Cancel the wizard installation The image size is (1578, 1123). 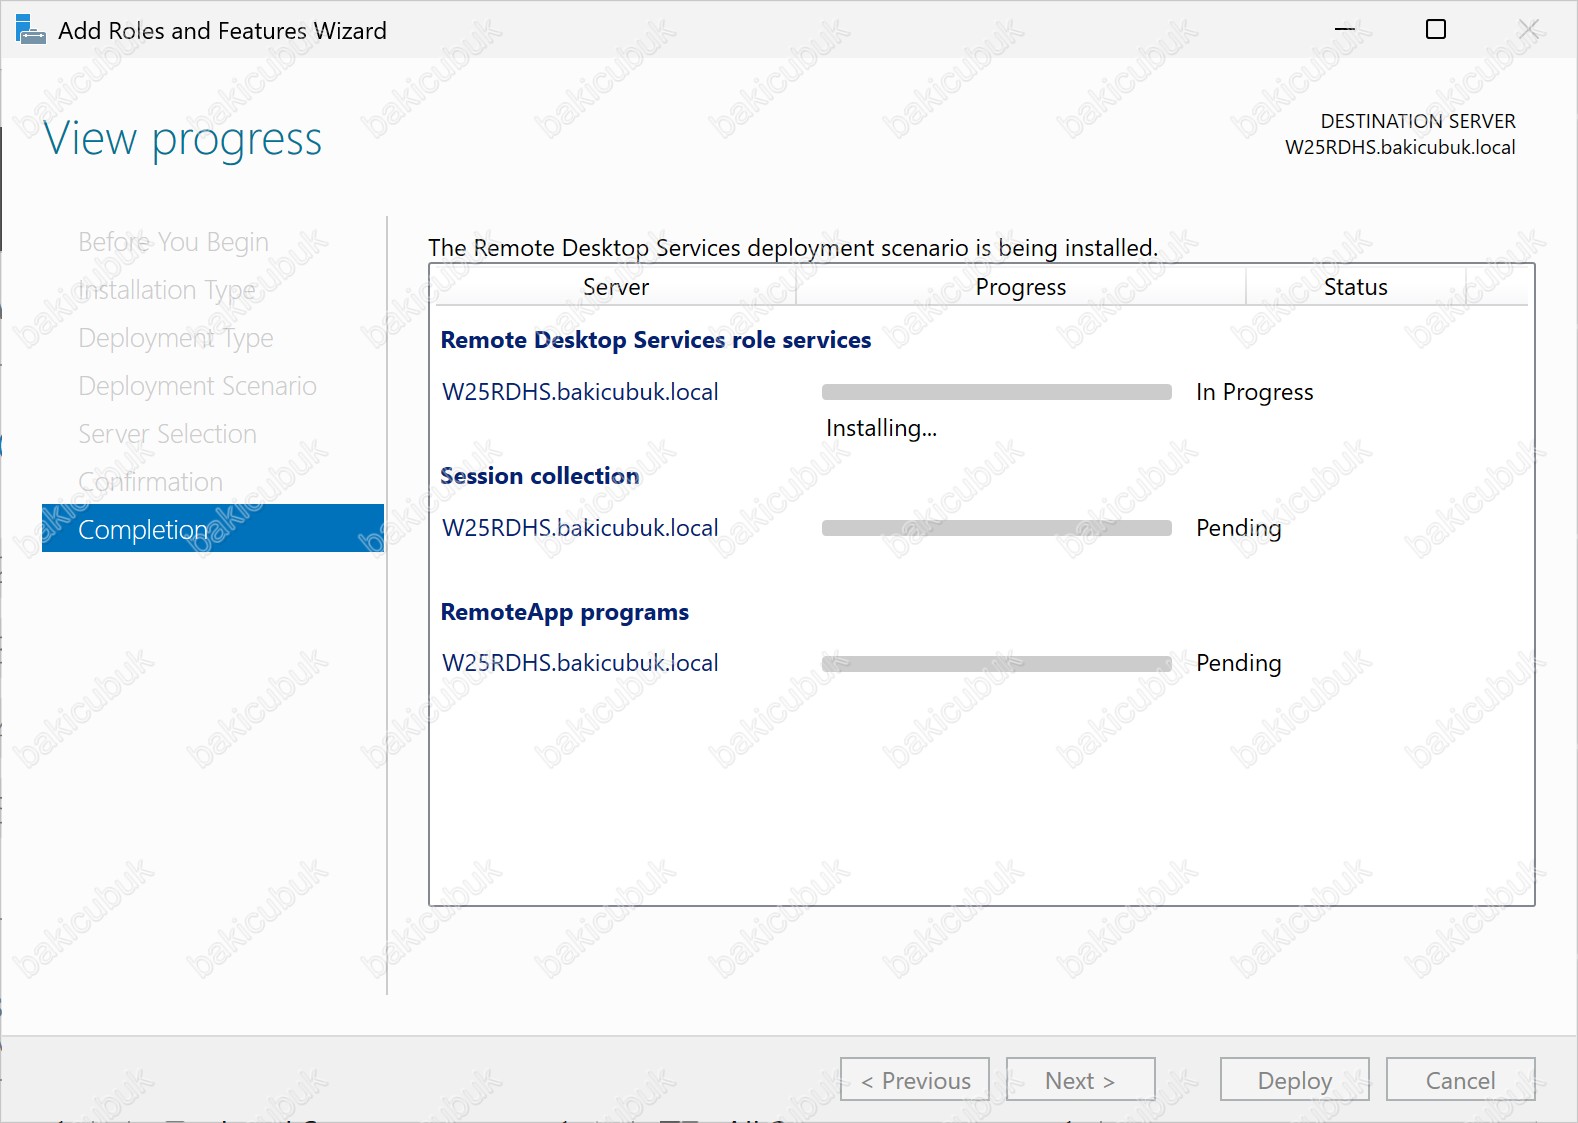coord(1460,1080)
